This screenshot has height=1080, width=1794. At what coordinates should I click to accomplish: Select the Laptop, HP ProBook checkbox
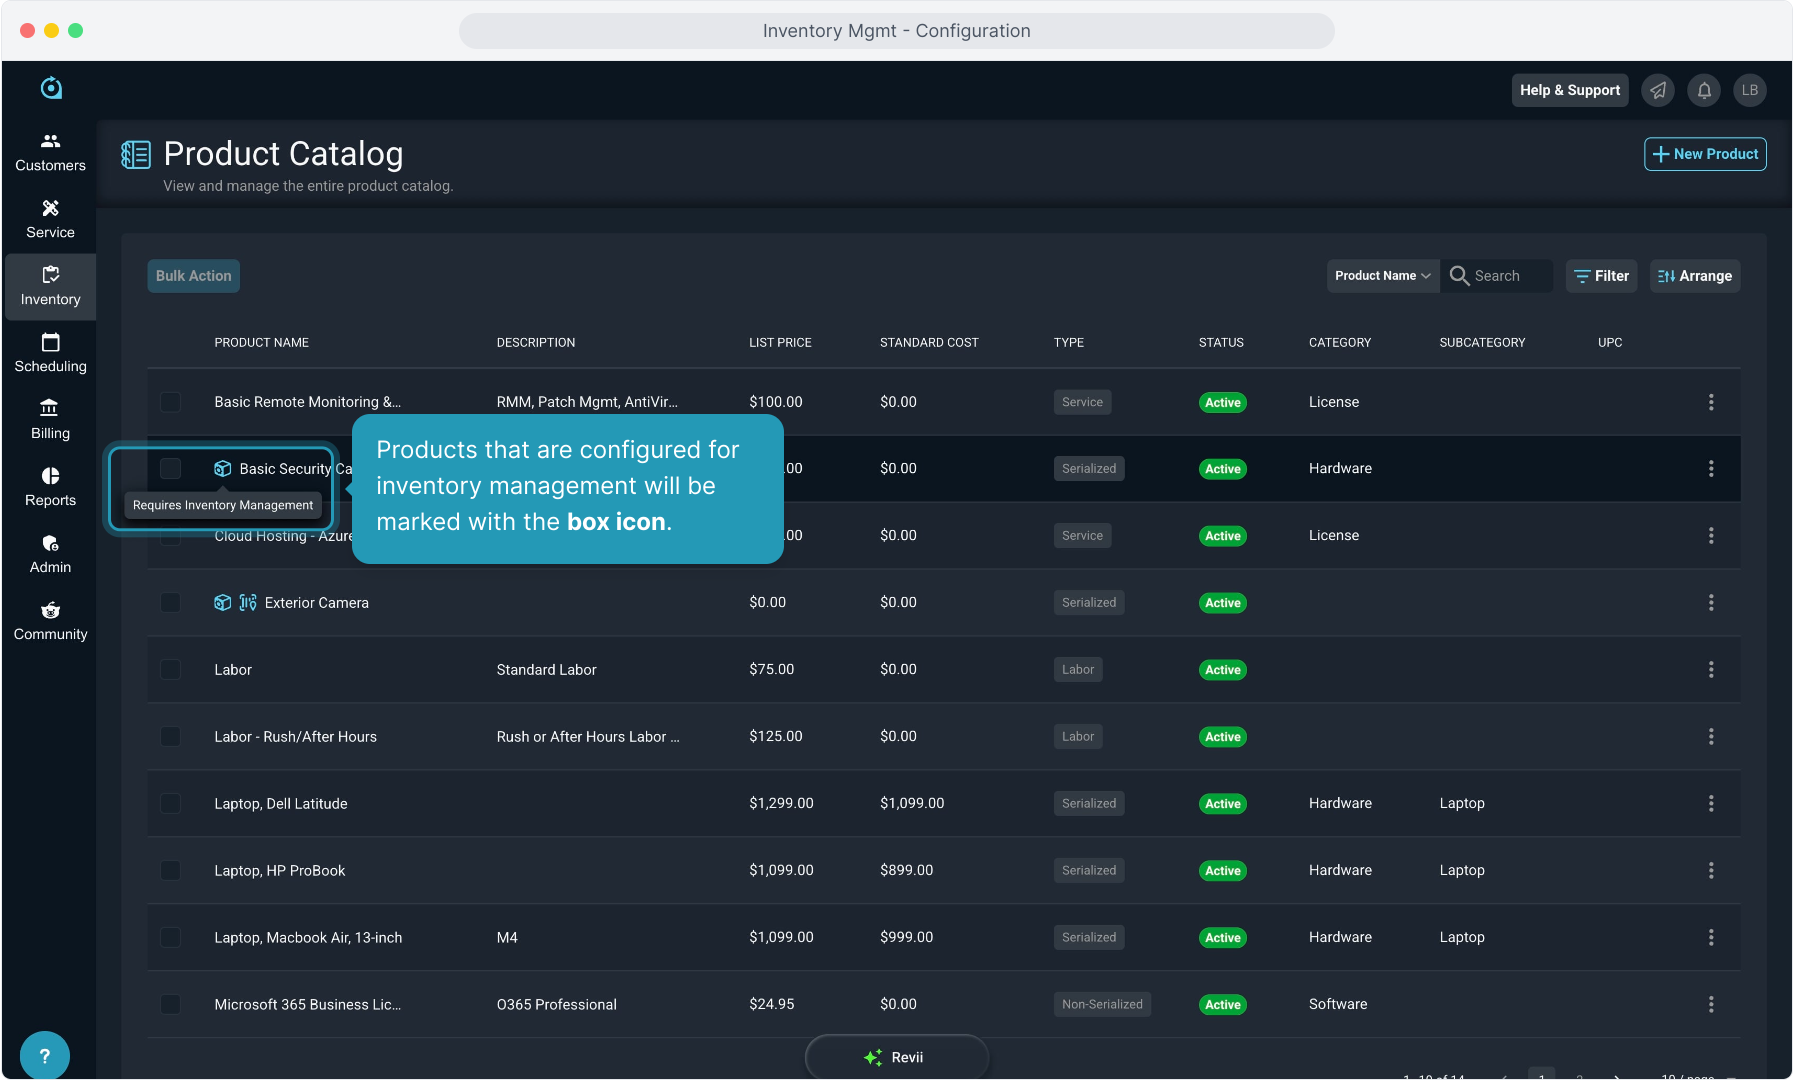point(171,871)
